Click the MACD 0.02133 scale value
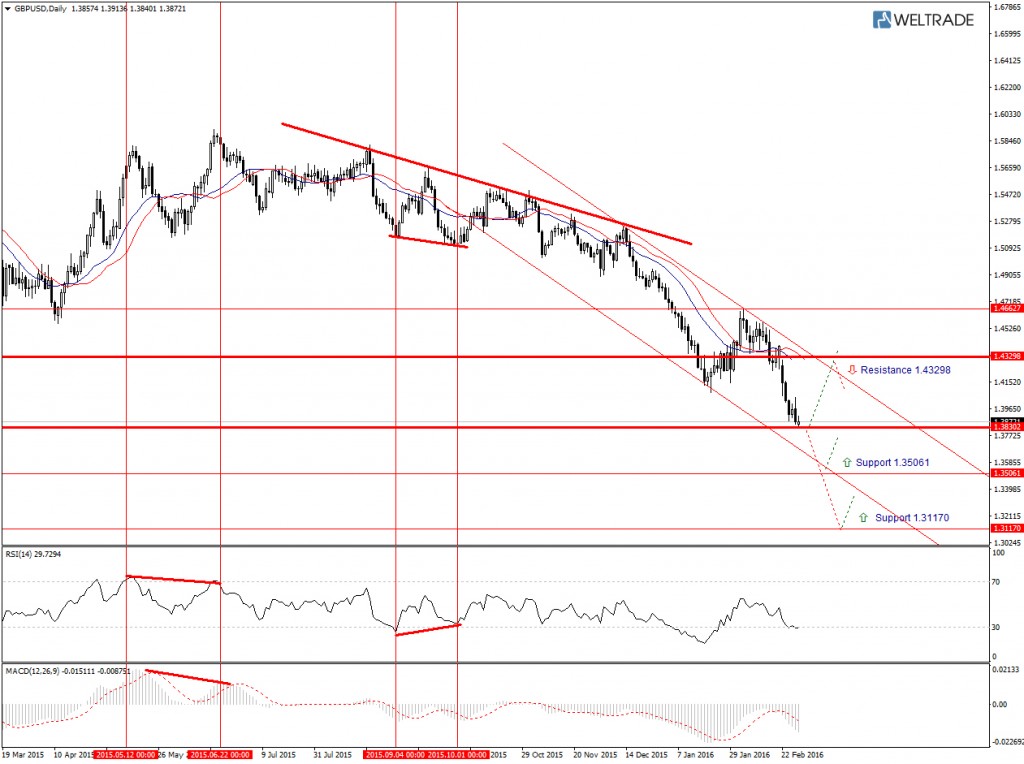Viewport: 1024px width, 764px height. click(1004, 669)
